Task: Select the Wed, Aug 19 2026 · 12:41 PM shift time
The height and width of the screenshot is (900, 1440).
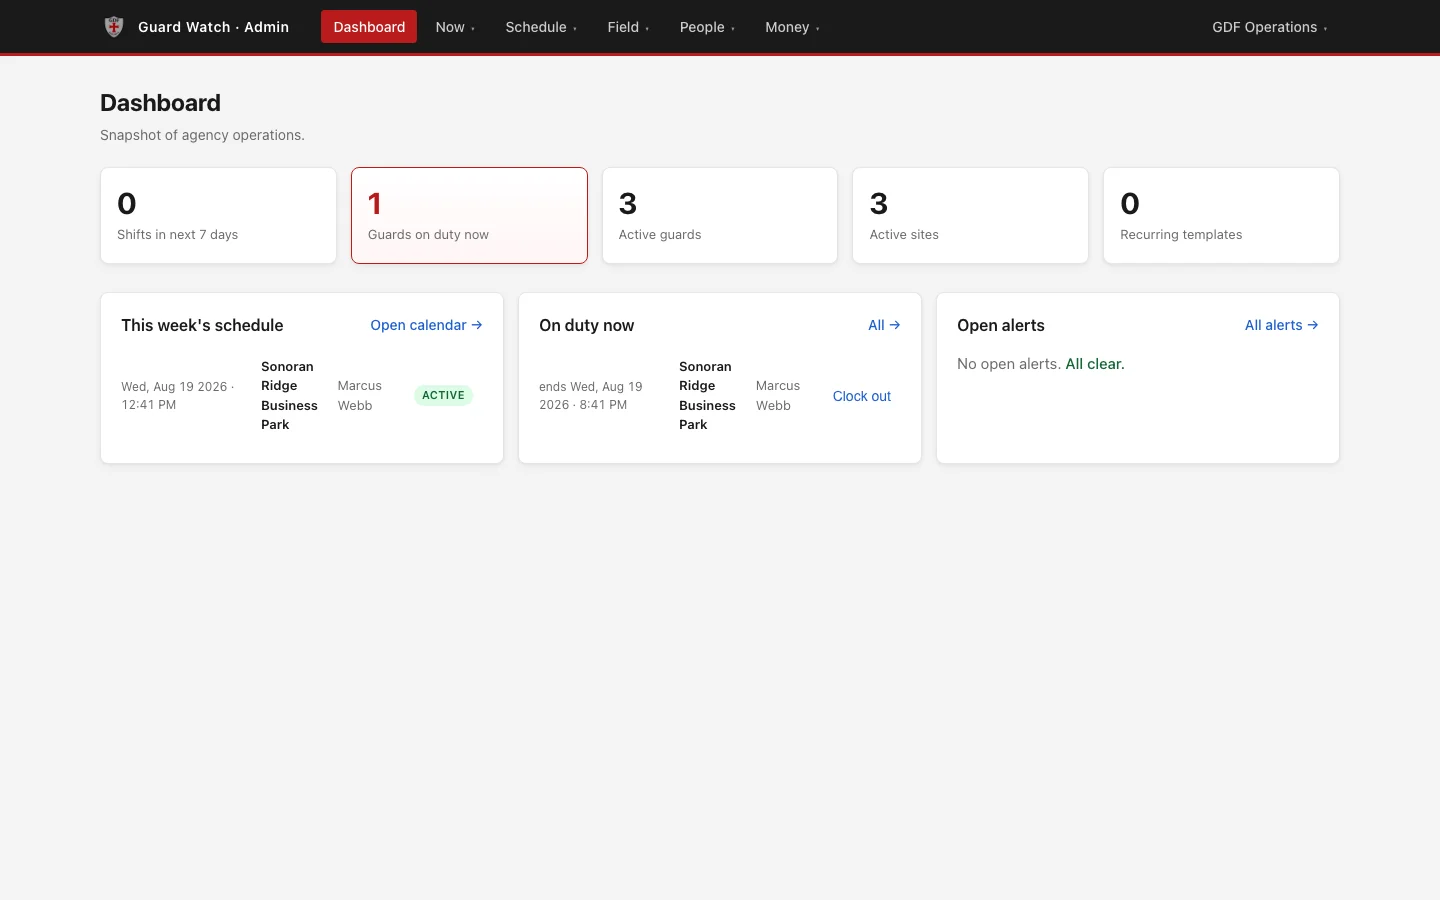Action: coord(178,396)
